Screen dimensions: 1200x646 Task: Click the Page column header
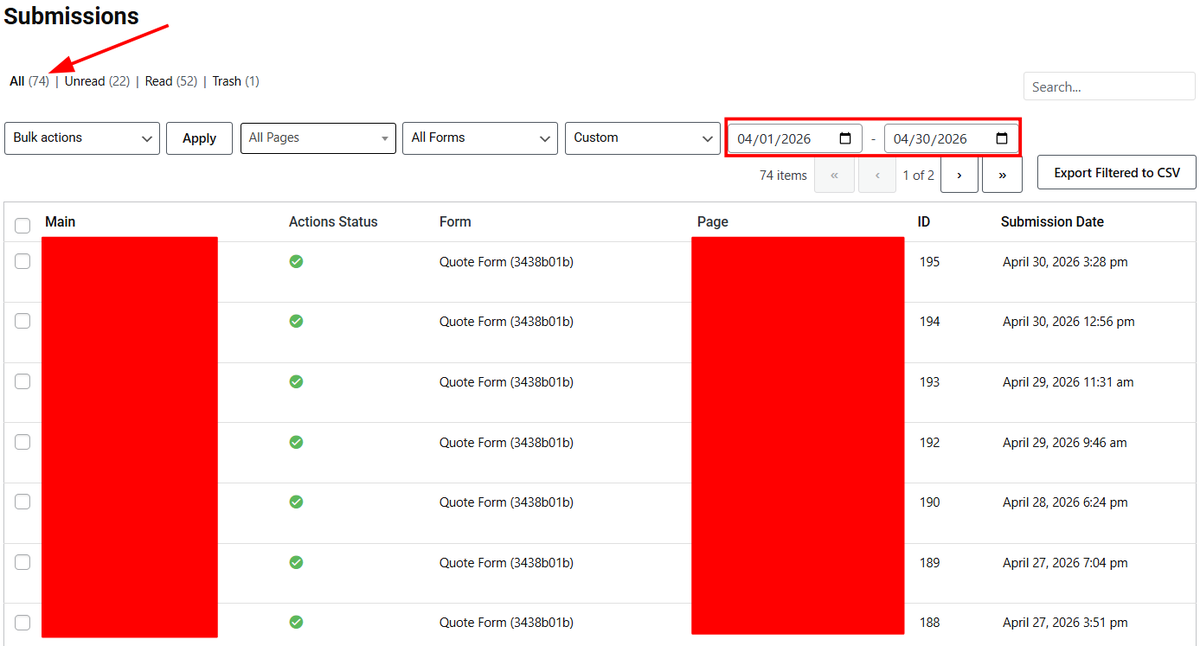pos(712,222)
